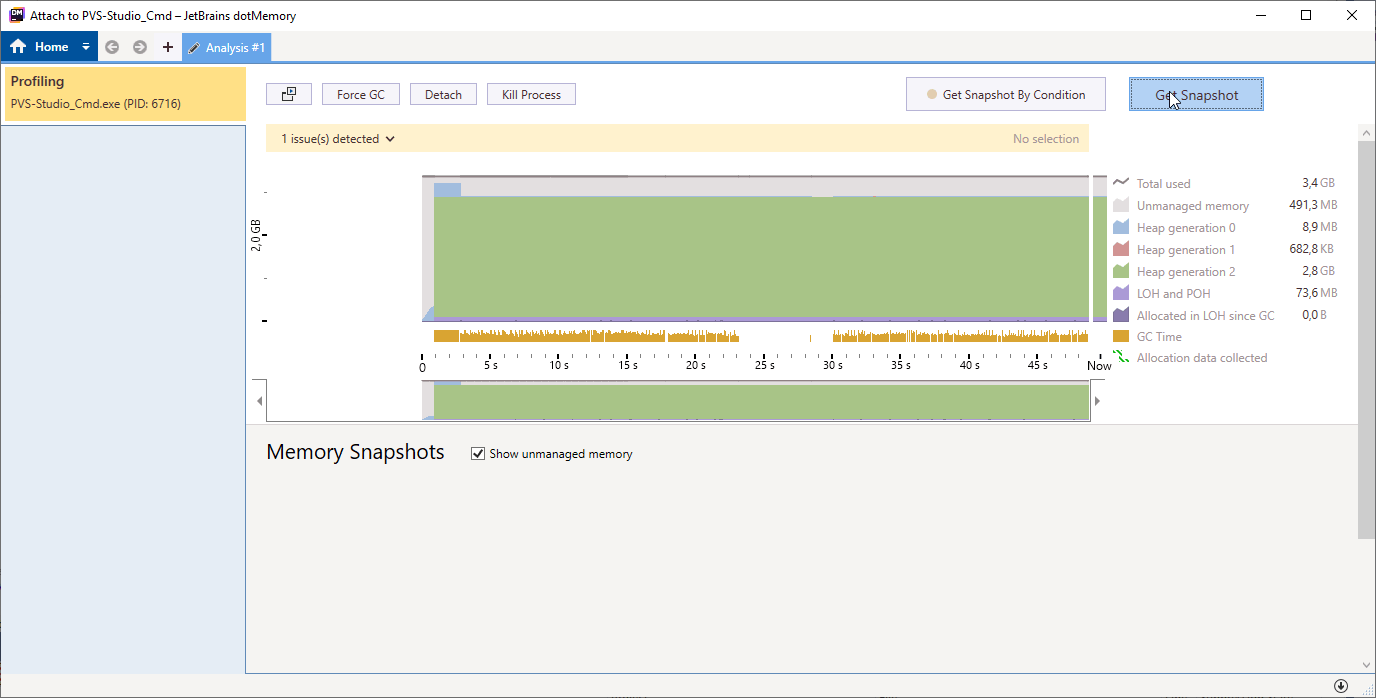
Task: Switch to the Analysis #1 tab
Action: pyautogui.click(x=227, y=47)
